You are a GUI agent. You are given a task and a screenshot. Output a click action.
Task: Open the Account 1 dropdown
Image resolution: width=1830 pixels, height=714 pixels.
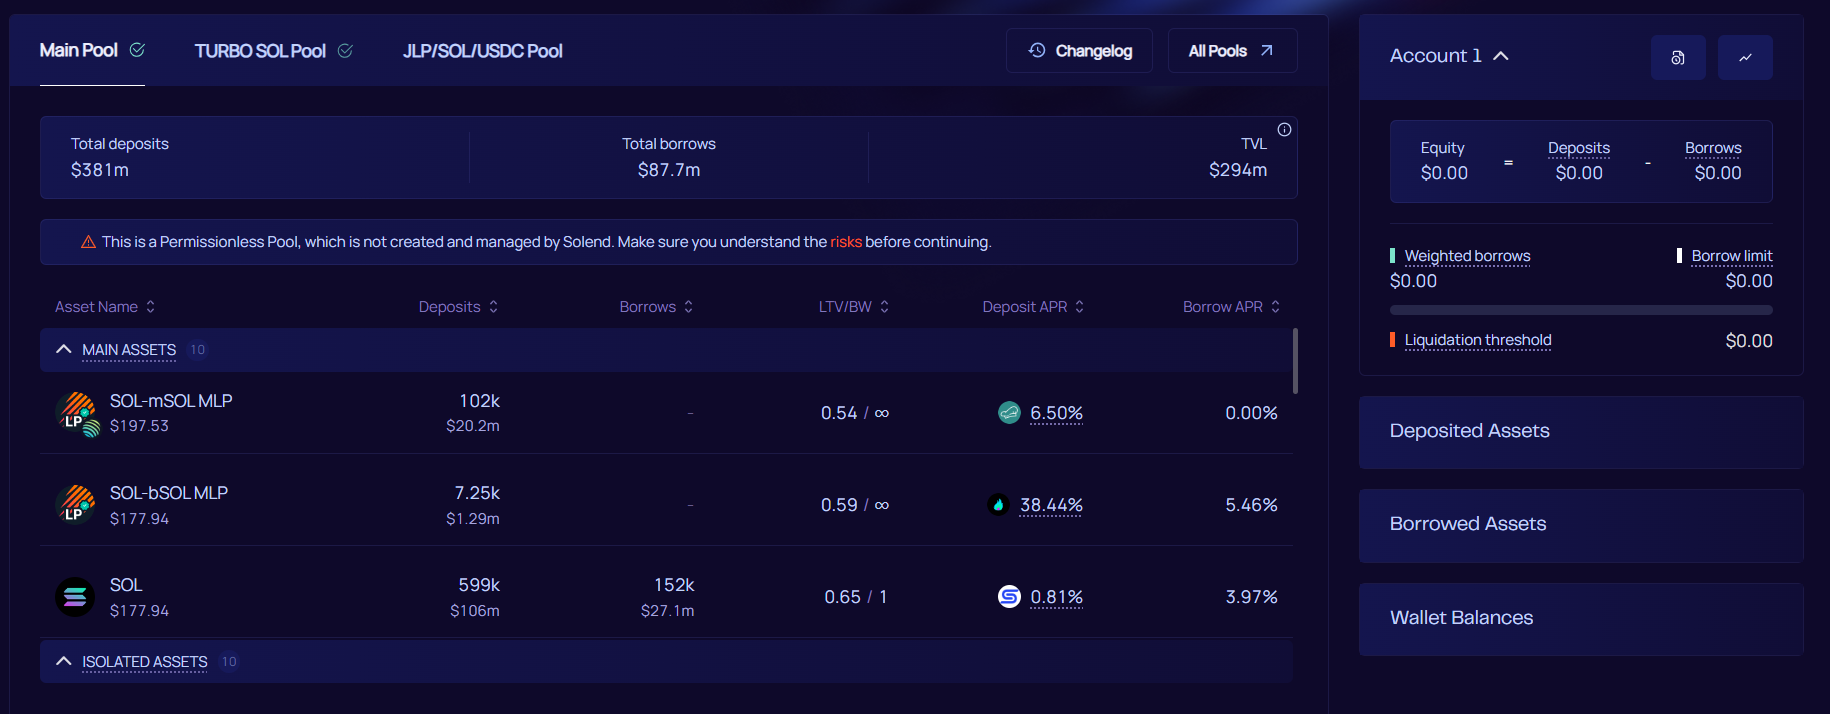[1448, 56]
